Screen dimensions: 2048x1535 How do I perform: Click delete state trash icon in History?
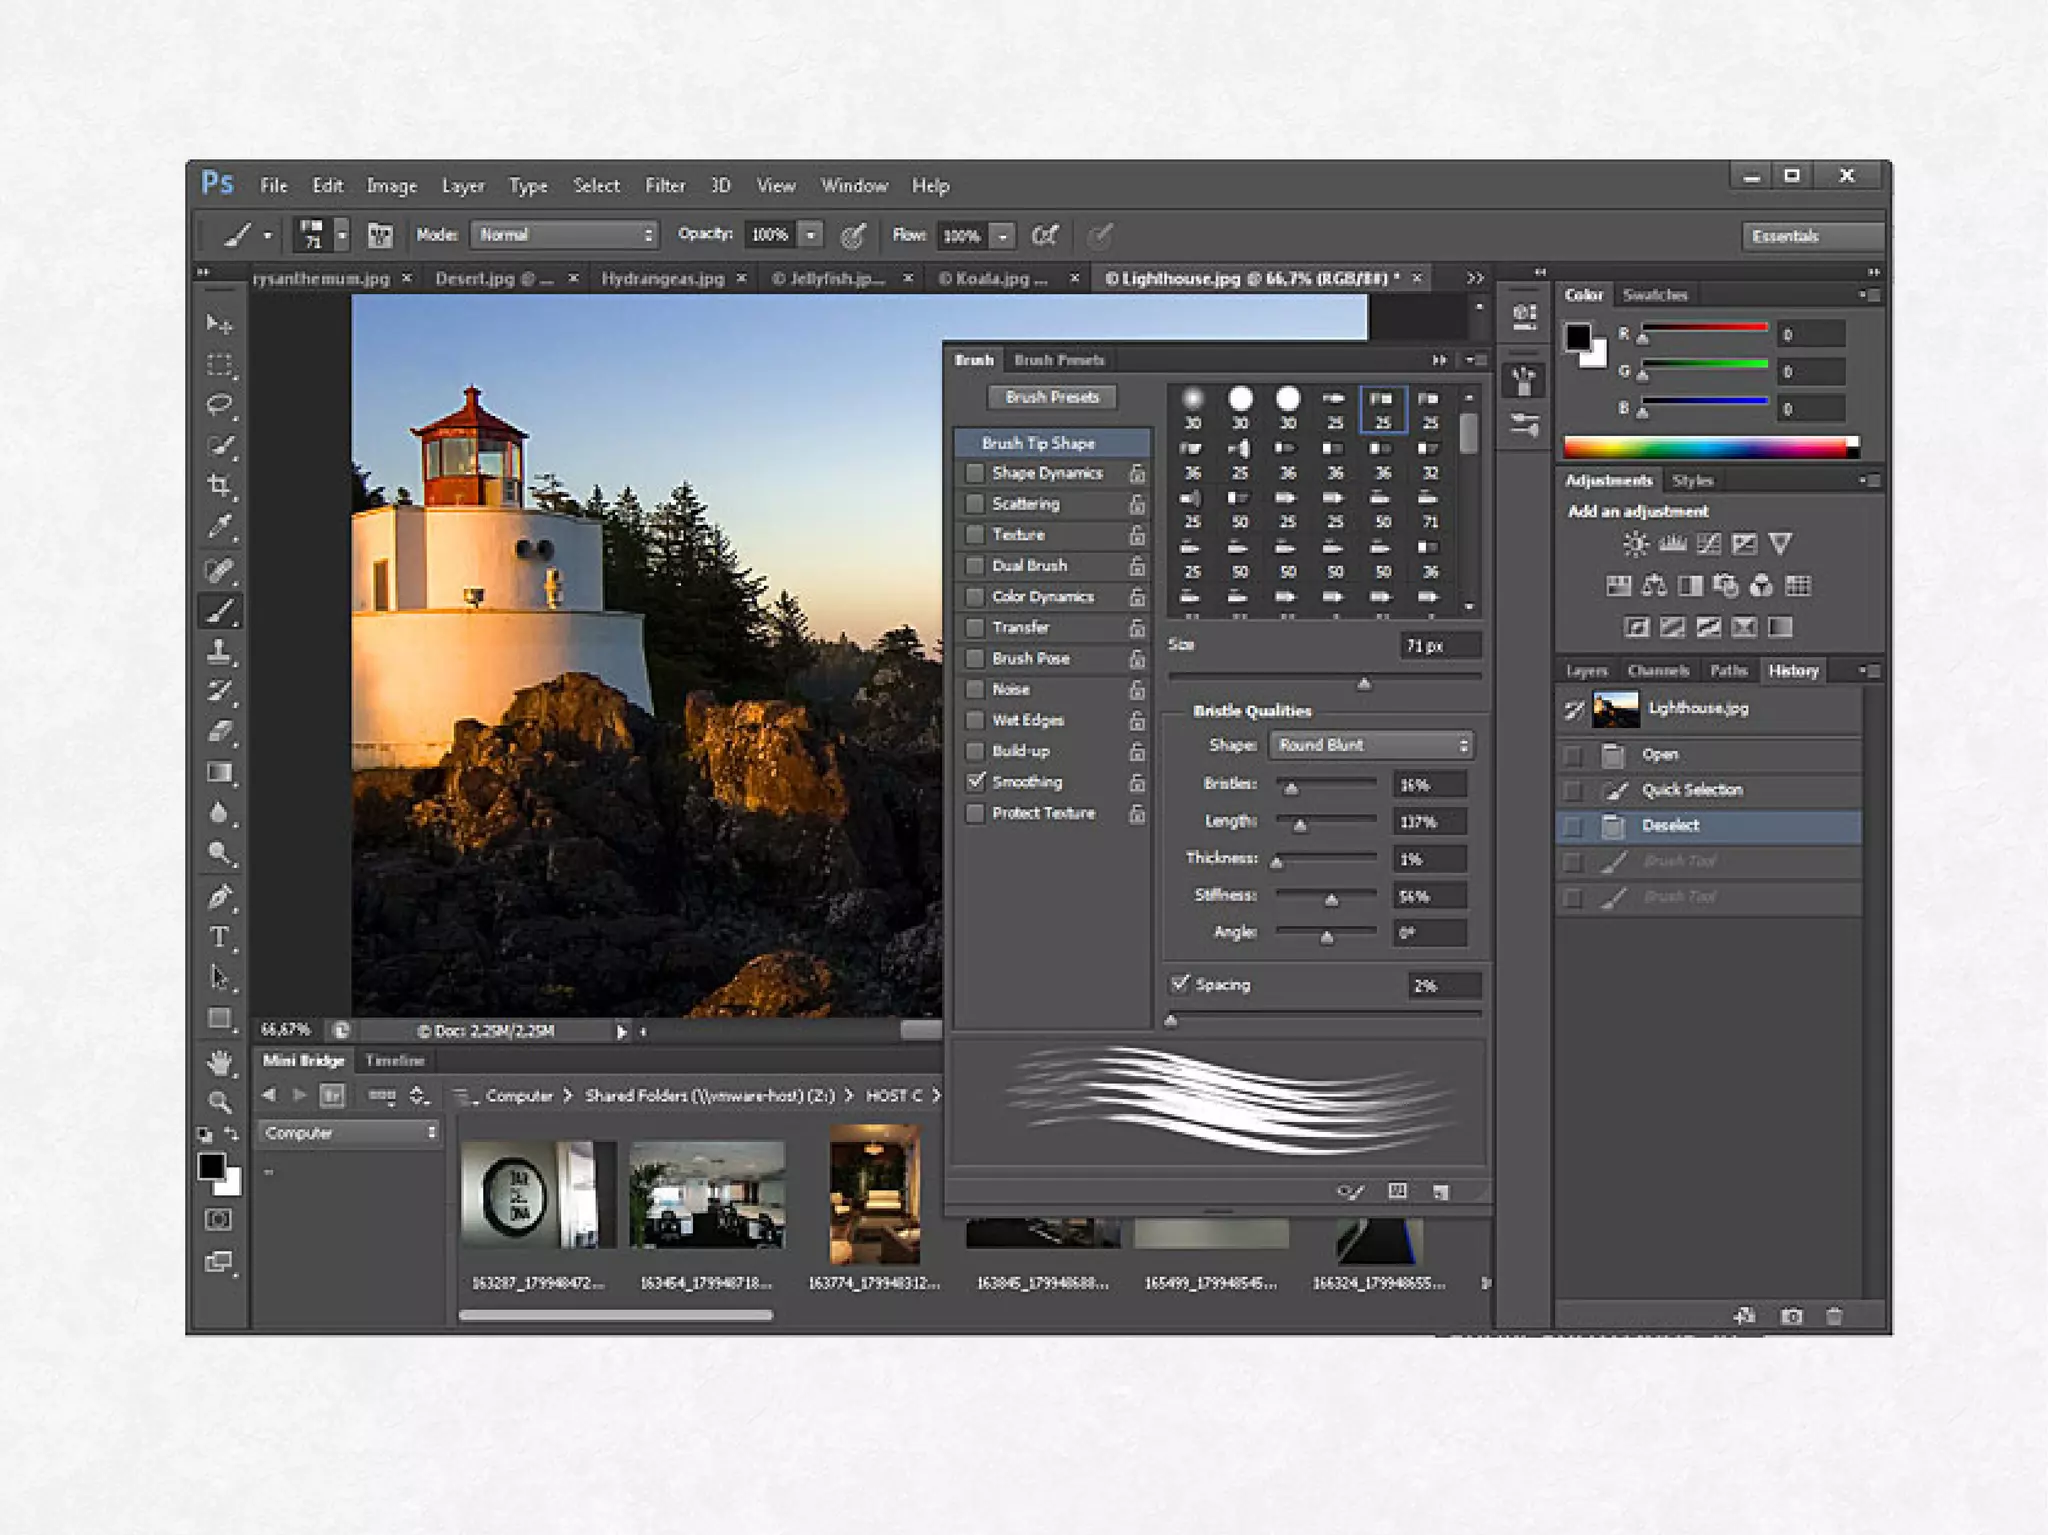pos(1834,1316)
